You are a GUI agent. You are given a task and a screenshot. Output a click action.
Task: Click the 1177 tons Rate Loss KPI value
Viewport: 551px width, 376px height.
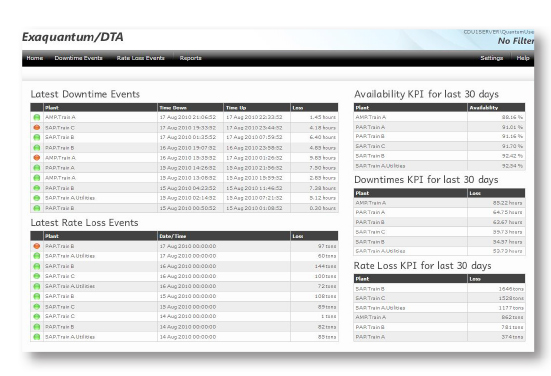coord(511,308)
